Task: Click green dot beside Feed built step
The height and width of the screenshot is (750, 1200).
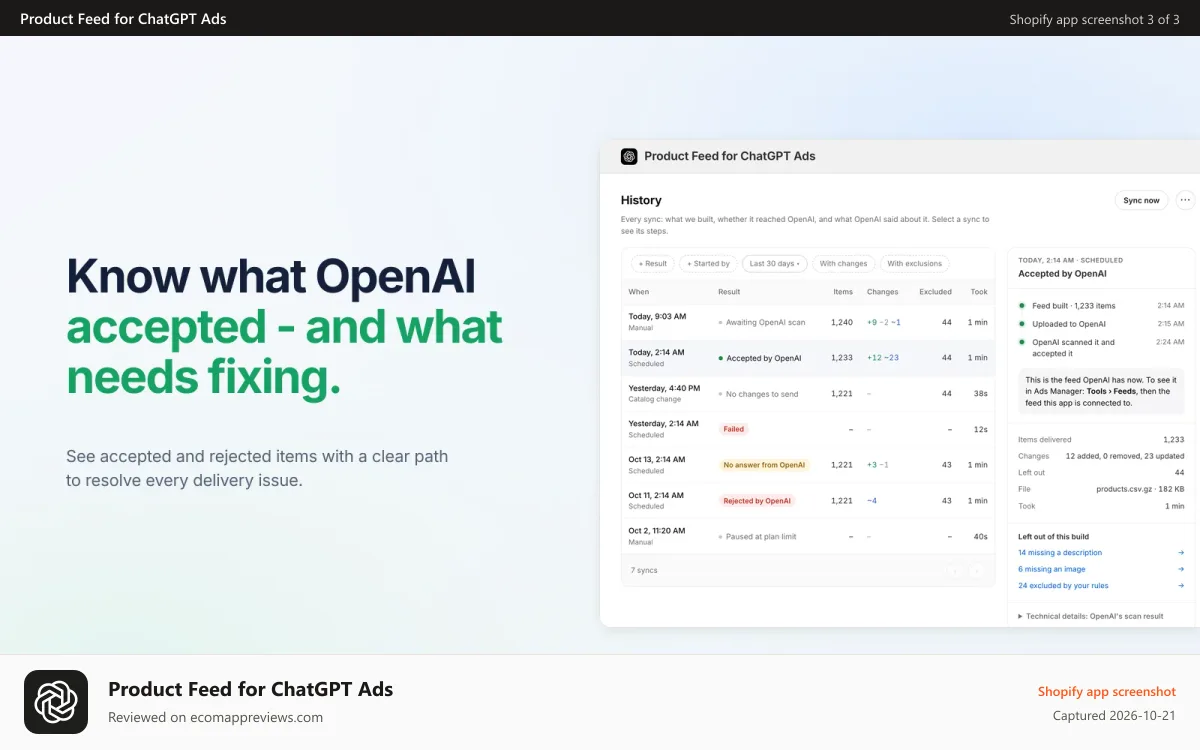Action: [1022, 306]
